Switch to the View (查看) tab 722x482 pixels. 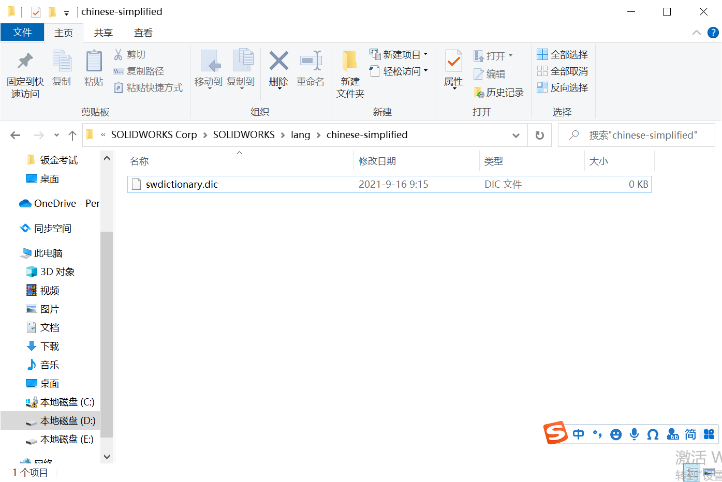pyautogui.click(x=143, y=33)
